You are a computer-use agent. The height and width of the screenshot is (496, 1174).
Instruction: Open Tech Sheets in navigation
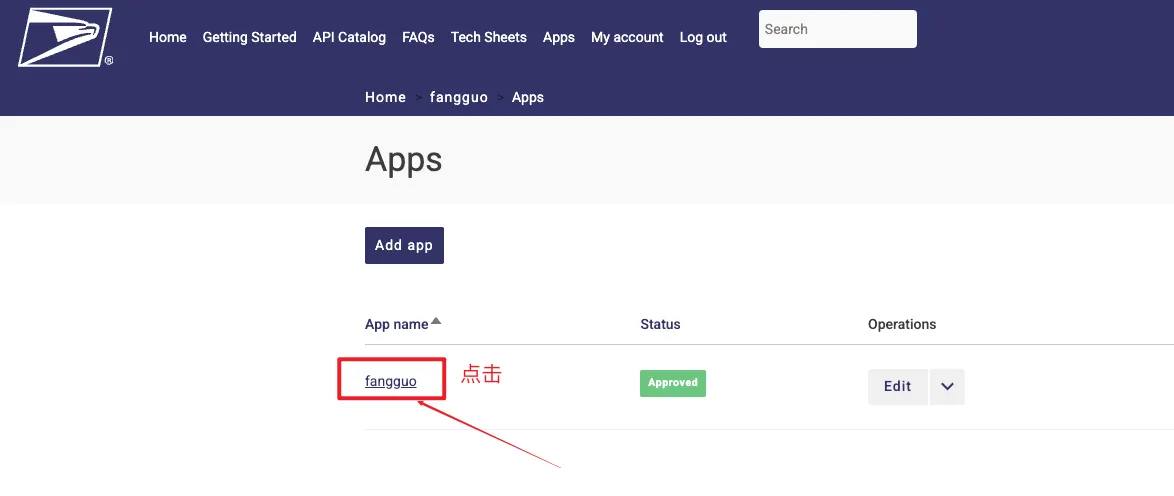tap(488, 37)
